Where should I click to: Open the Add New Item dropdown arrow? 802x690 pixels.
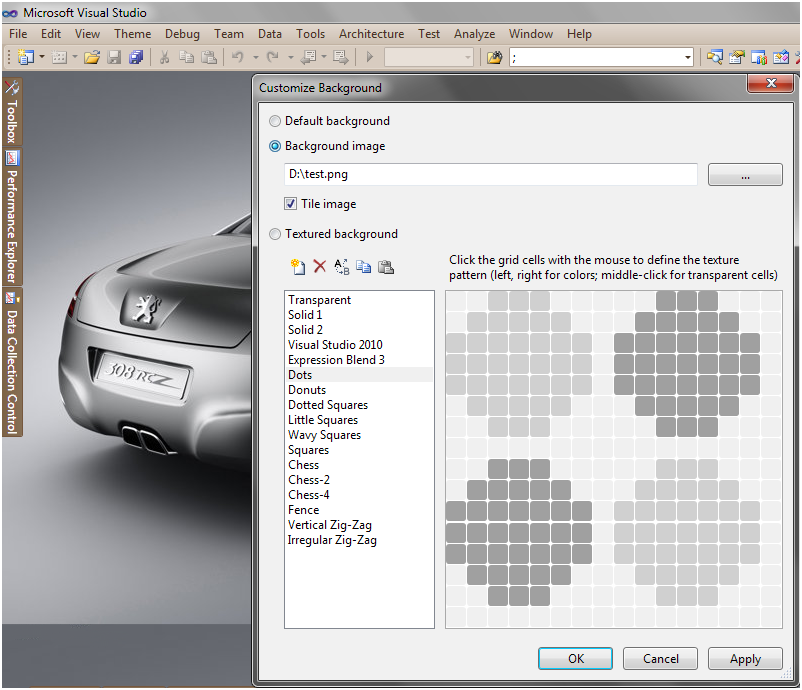(x=75, y=57)
